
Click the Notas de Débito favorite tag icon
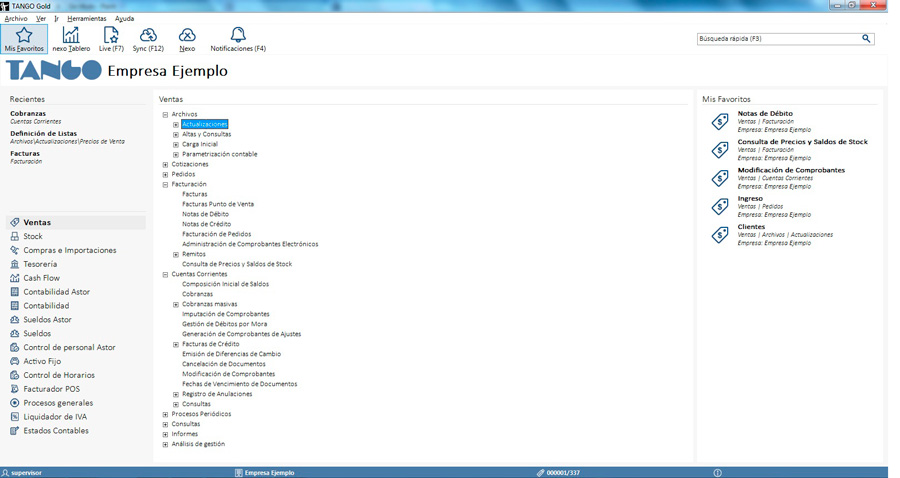click(x=720, y=121)
